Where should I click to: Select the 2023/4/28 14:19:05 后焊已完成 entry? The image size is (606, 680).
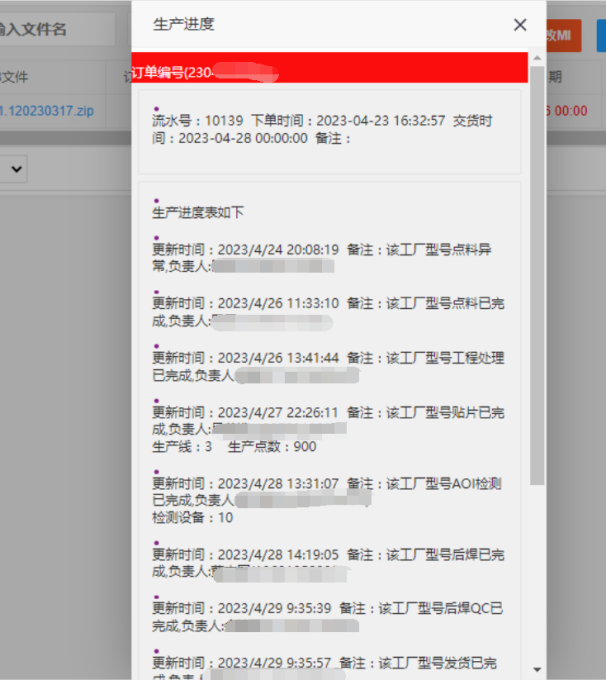(328, 562)
